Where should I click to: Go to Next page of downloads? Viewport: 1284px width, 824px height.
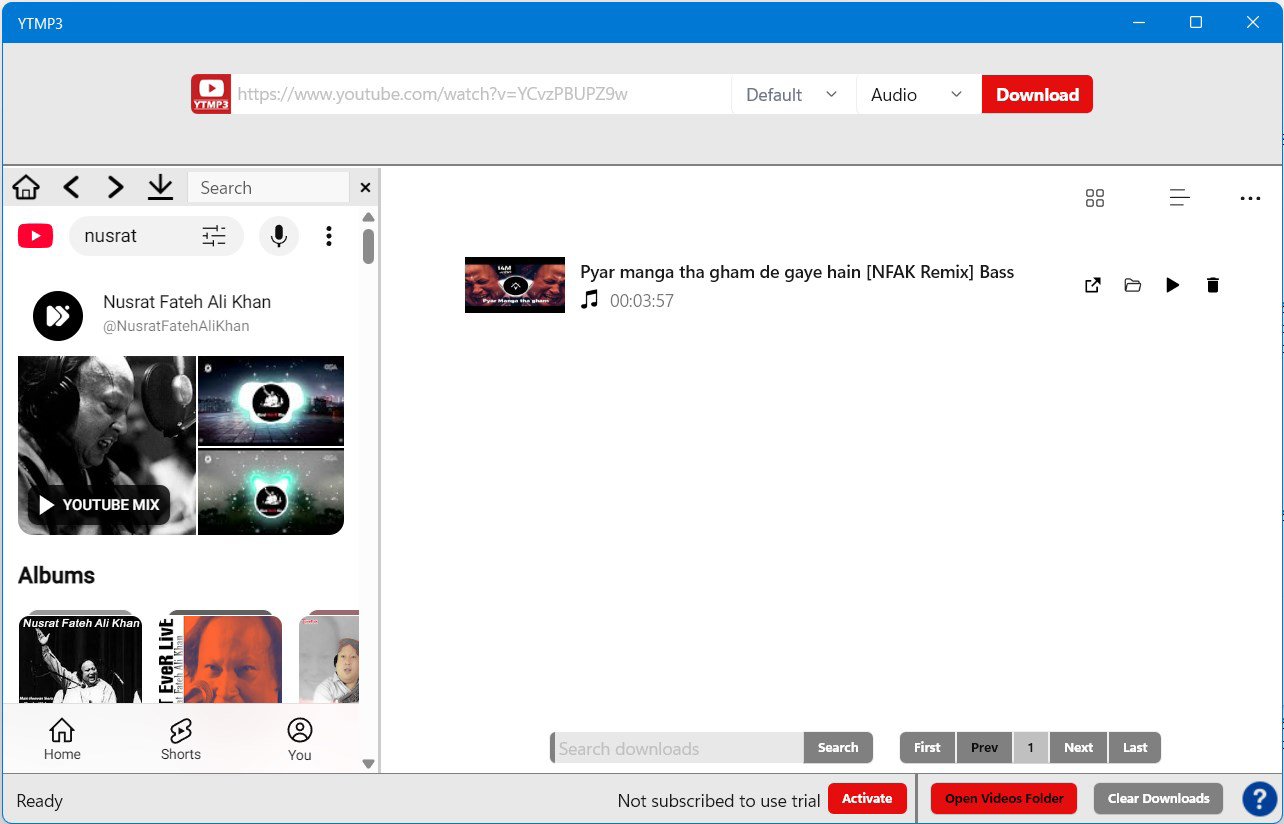click(x=1078, y=747)
